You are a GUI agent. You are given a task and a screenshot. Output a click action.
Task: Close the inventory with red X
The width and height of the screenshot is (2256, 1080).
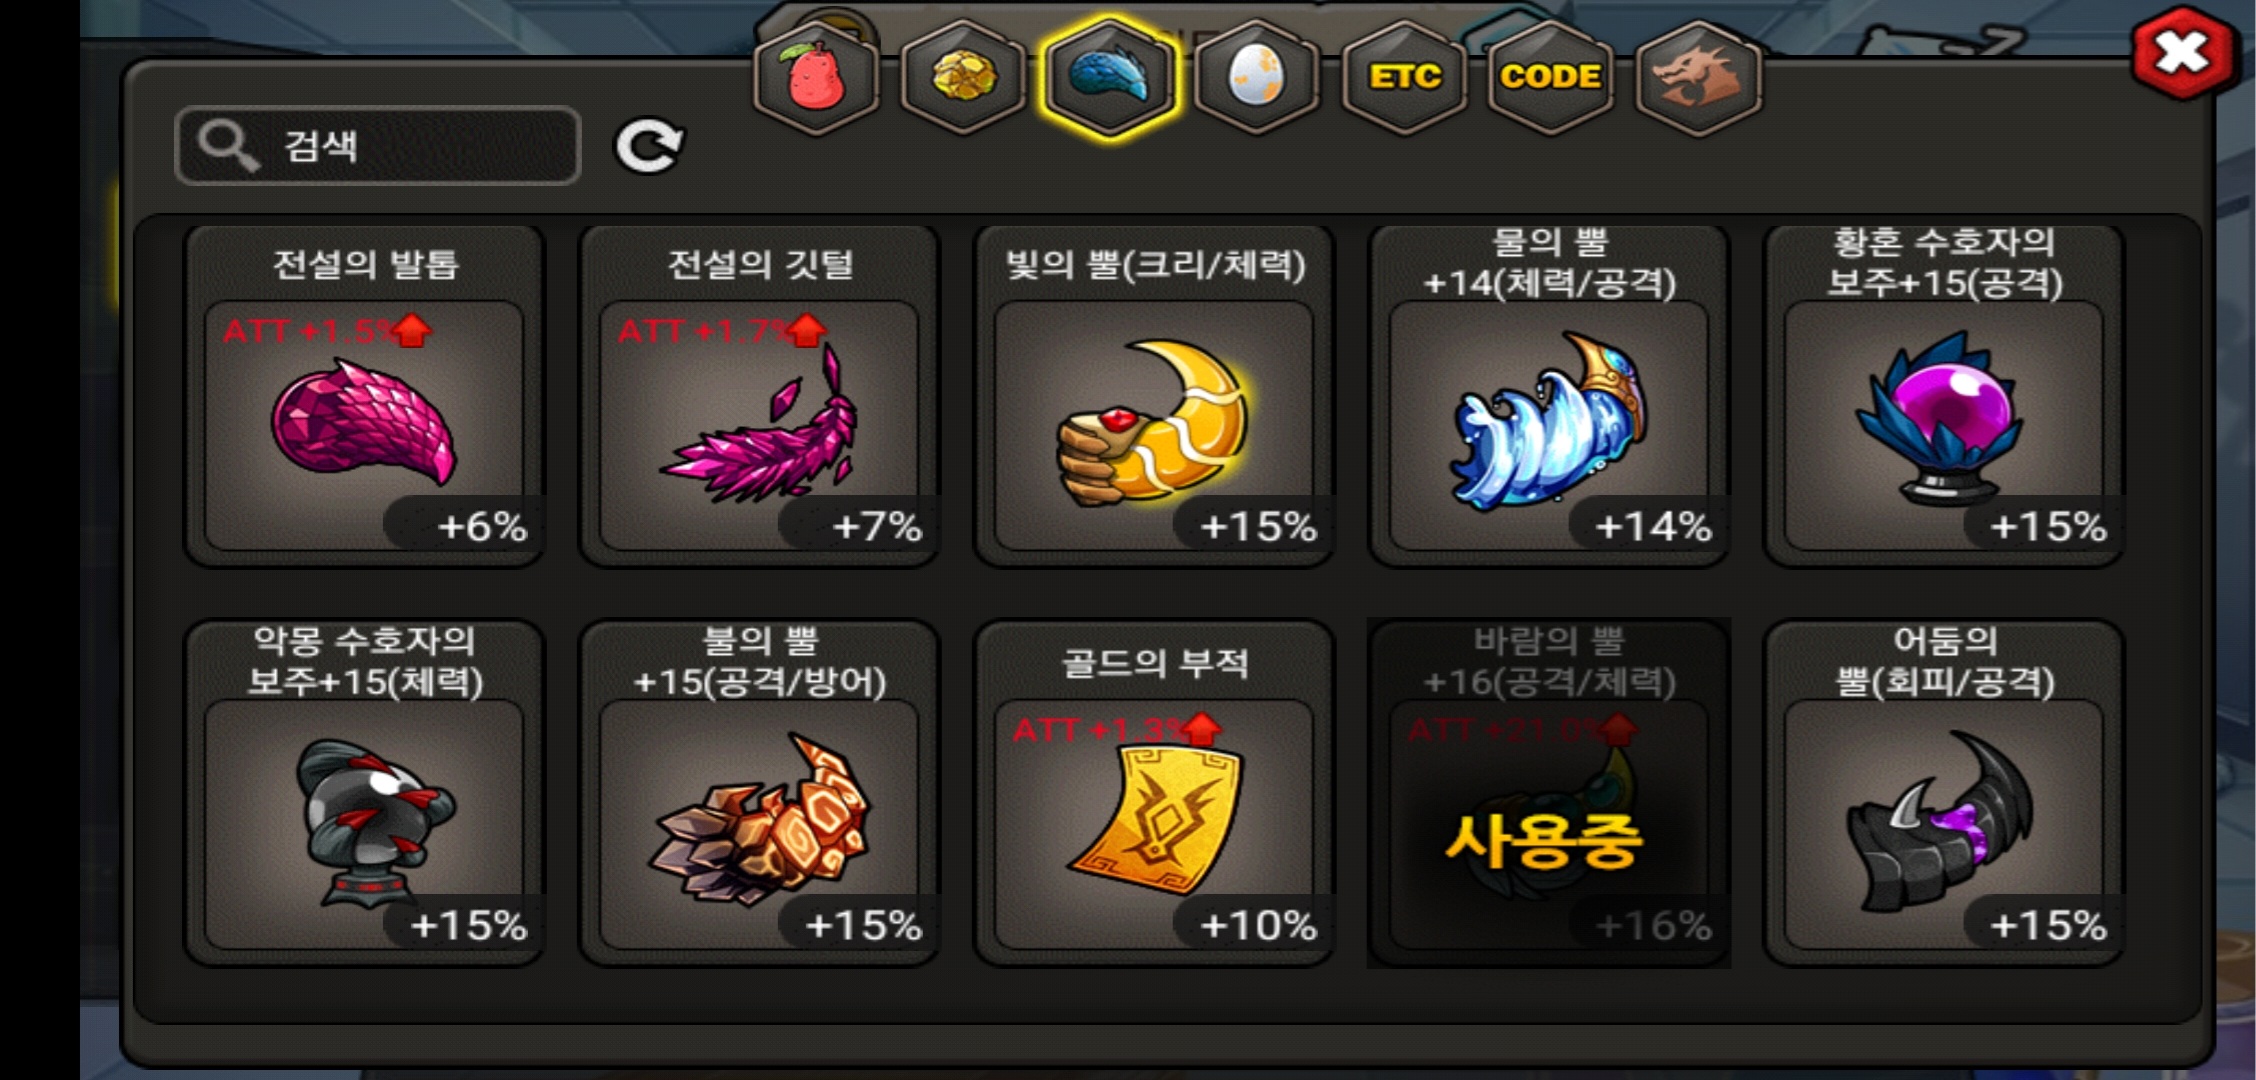2183,53
